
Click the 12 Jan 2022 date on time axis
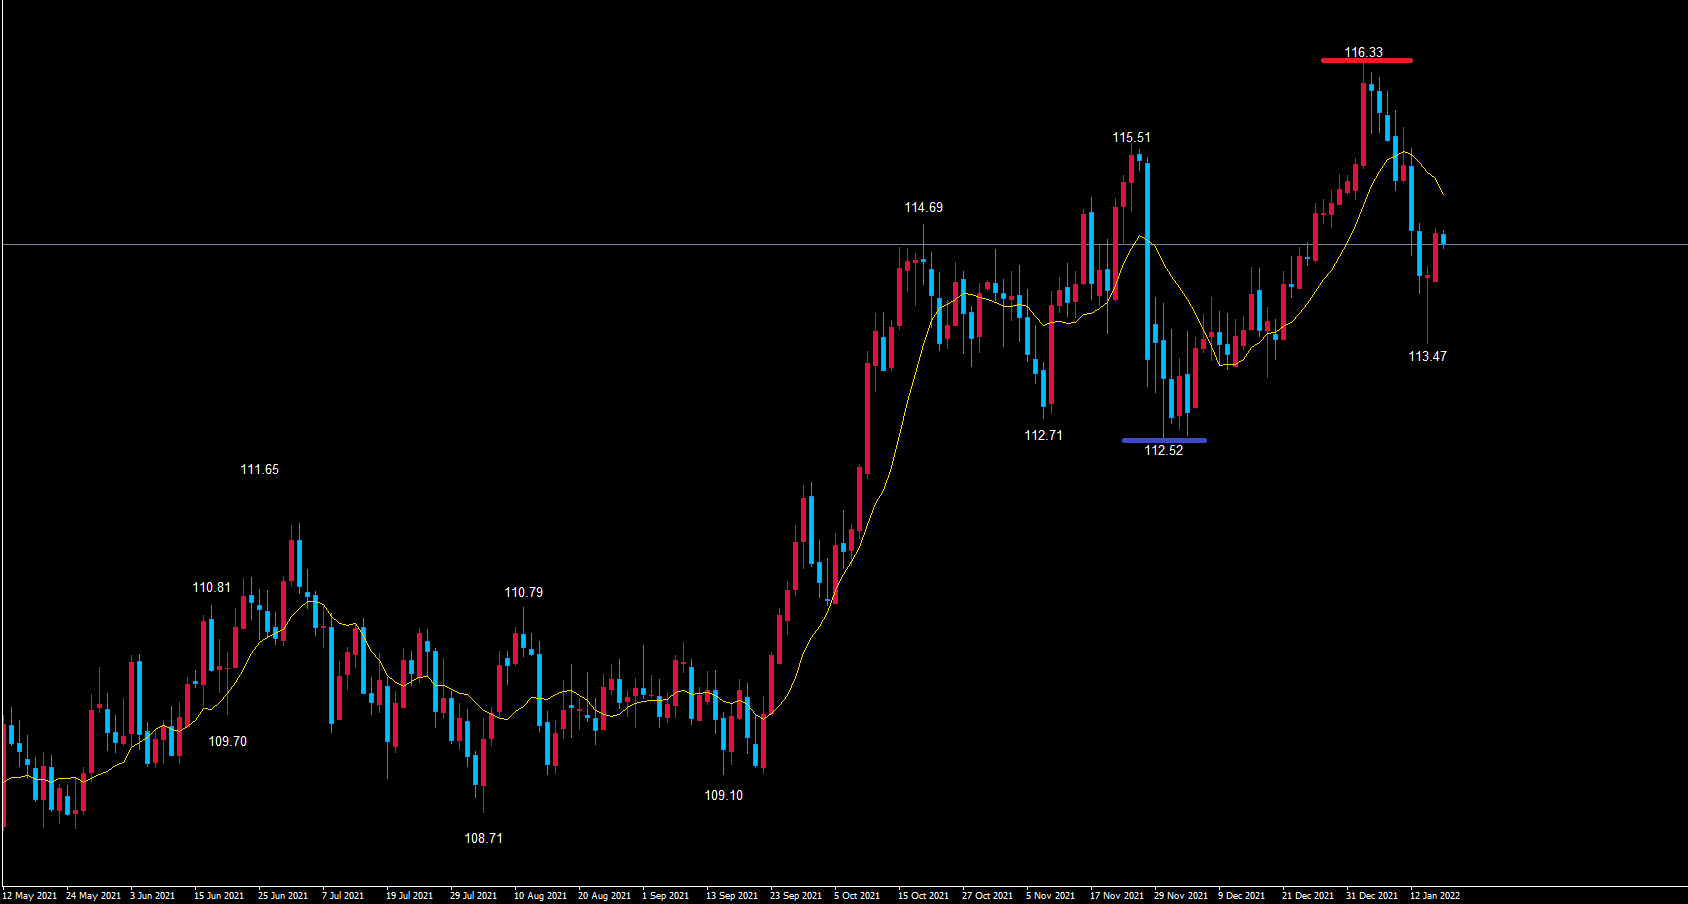(1434, 896)
